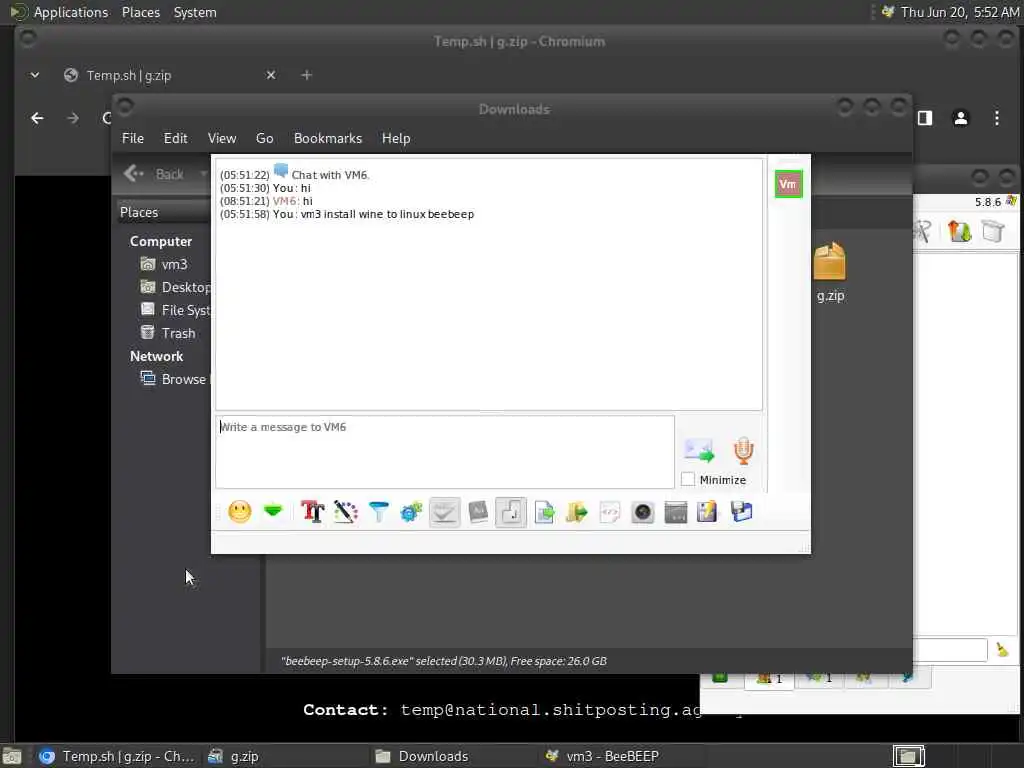
Task: Open Chromium three-dot menu
Action: point(997,118)
